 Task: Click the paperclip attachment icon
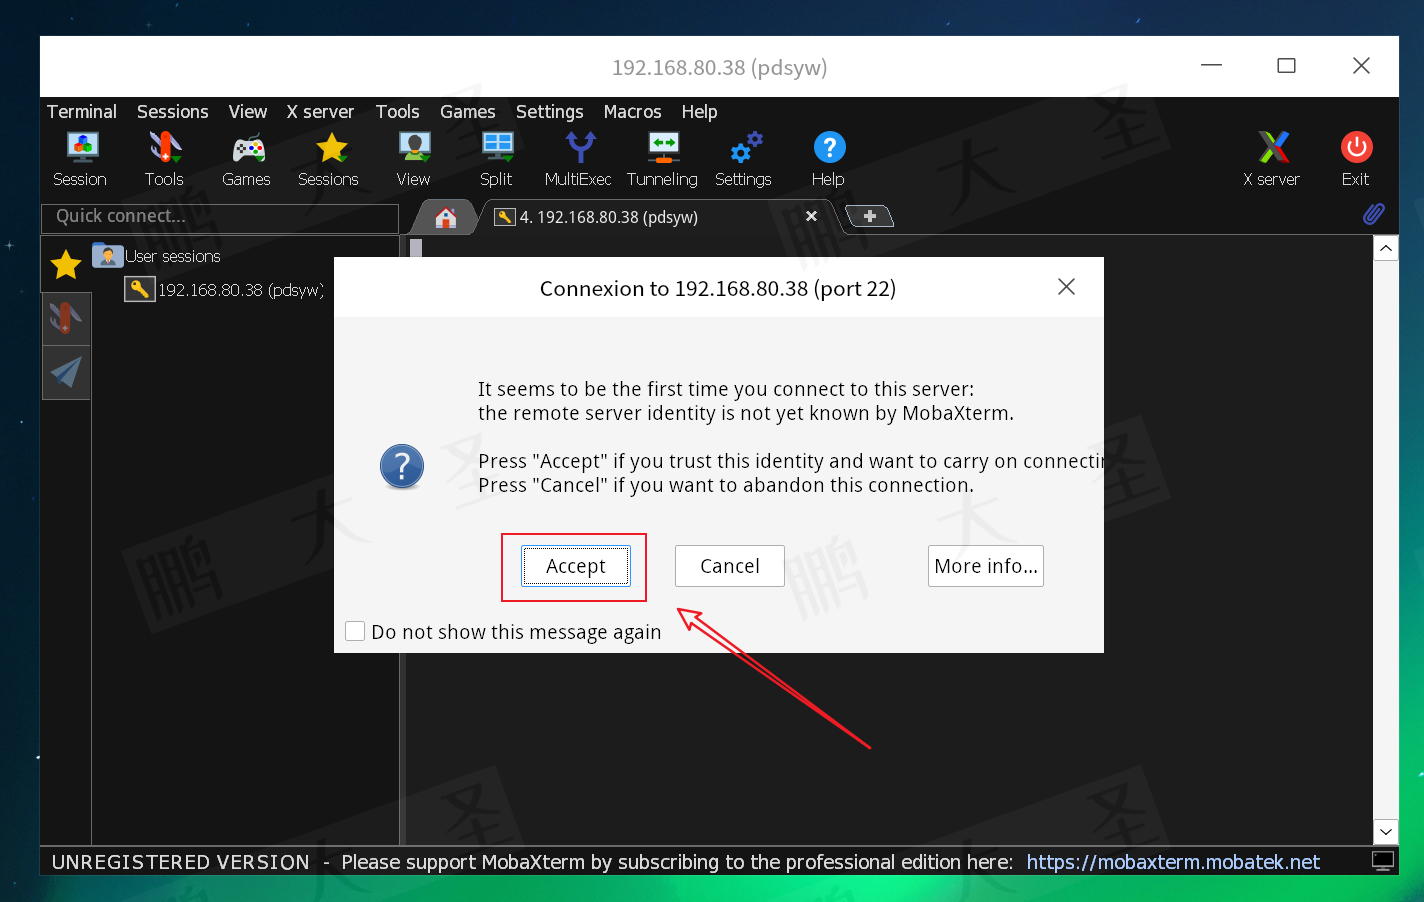coord(1373,214)
